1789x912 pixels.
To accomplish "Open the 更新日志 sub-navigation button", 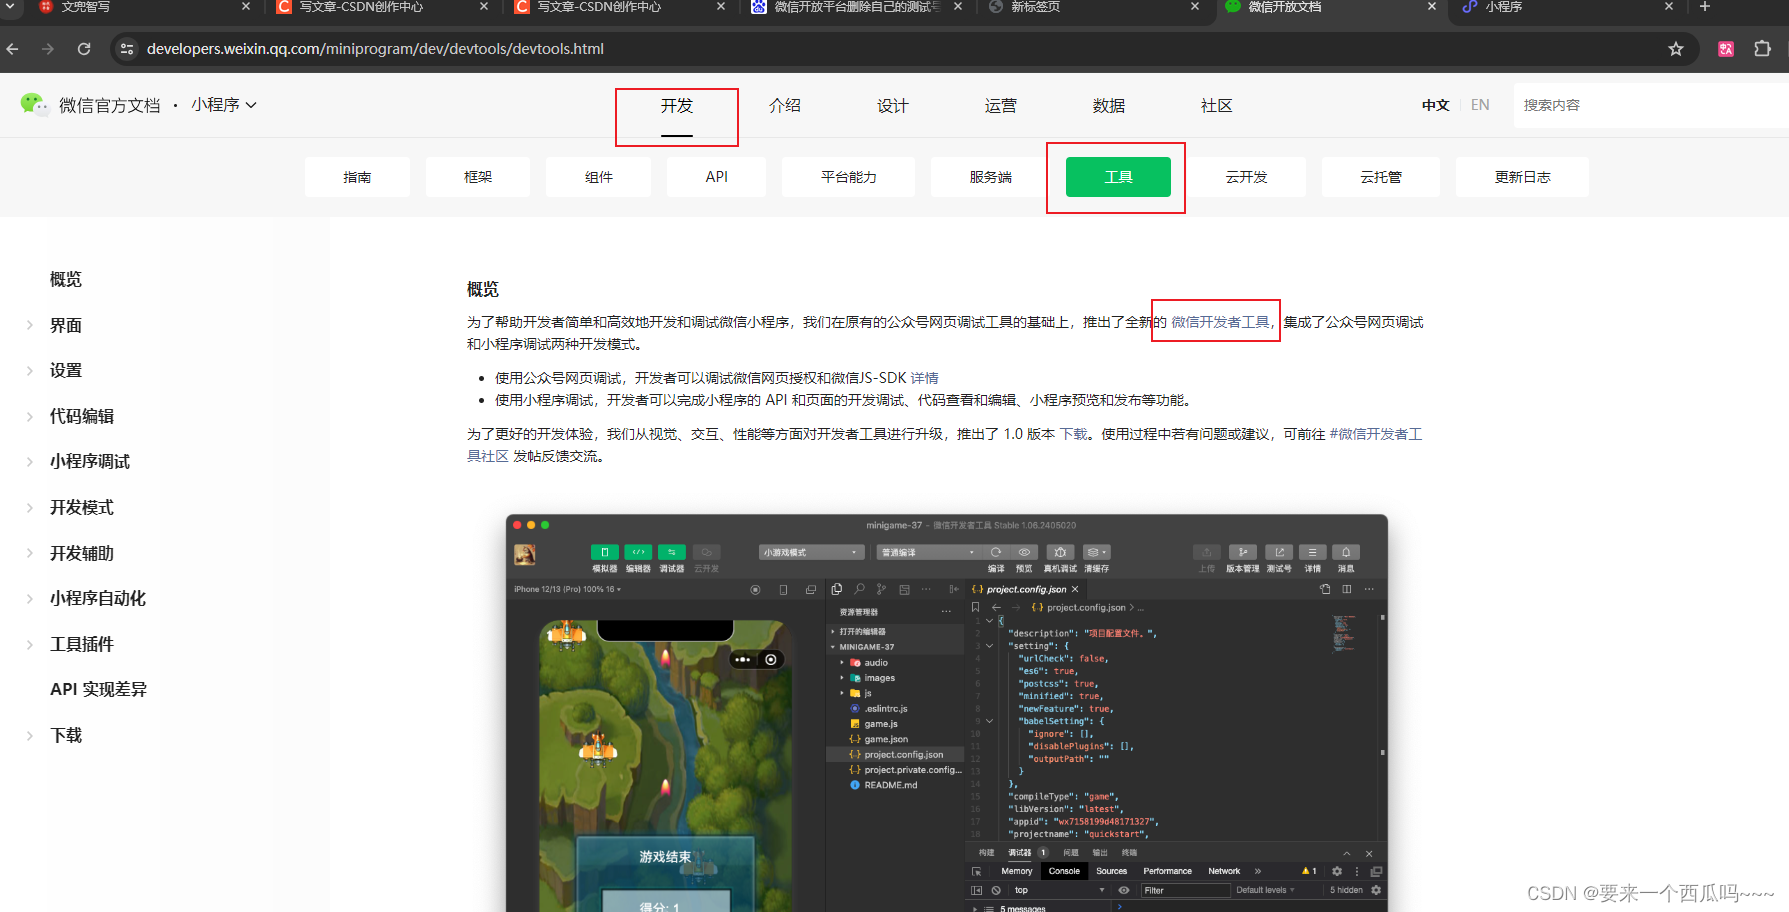I will 1522,177.
